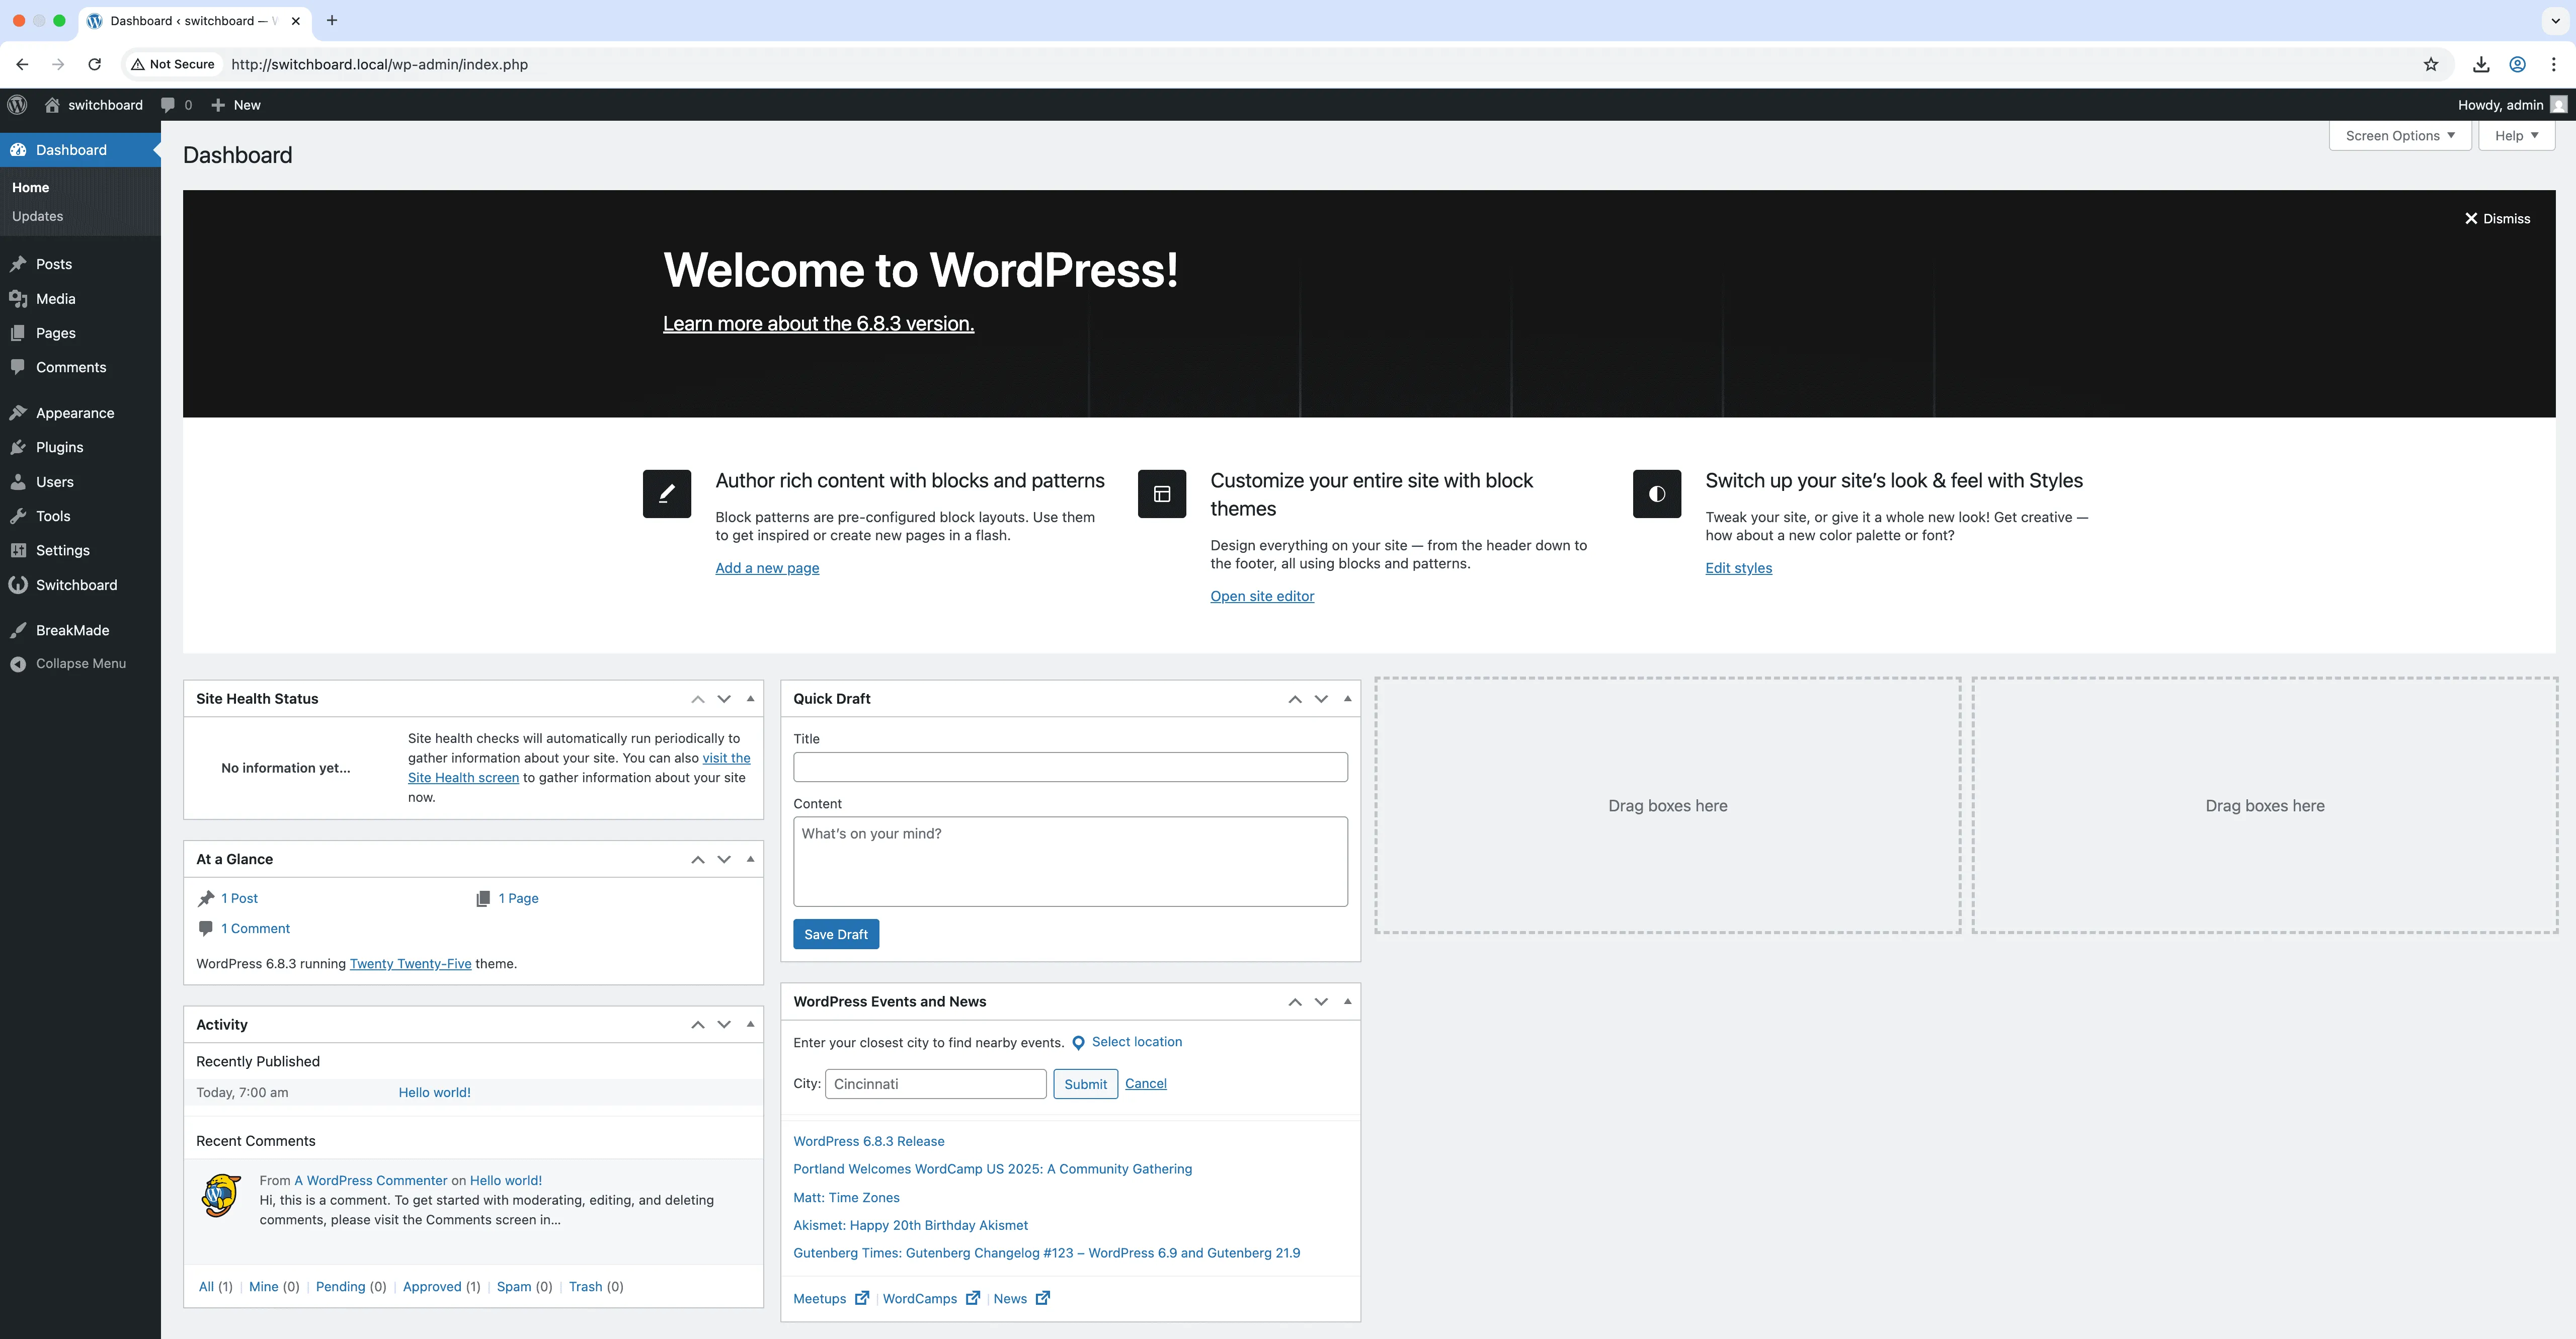Screen dimensions: 2576x1339
Task: Click the WordPress logo in the admin bar
Action: [17, 104]
